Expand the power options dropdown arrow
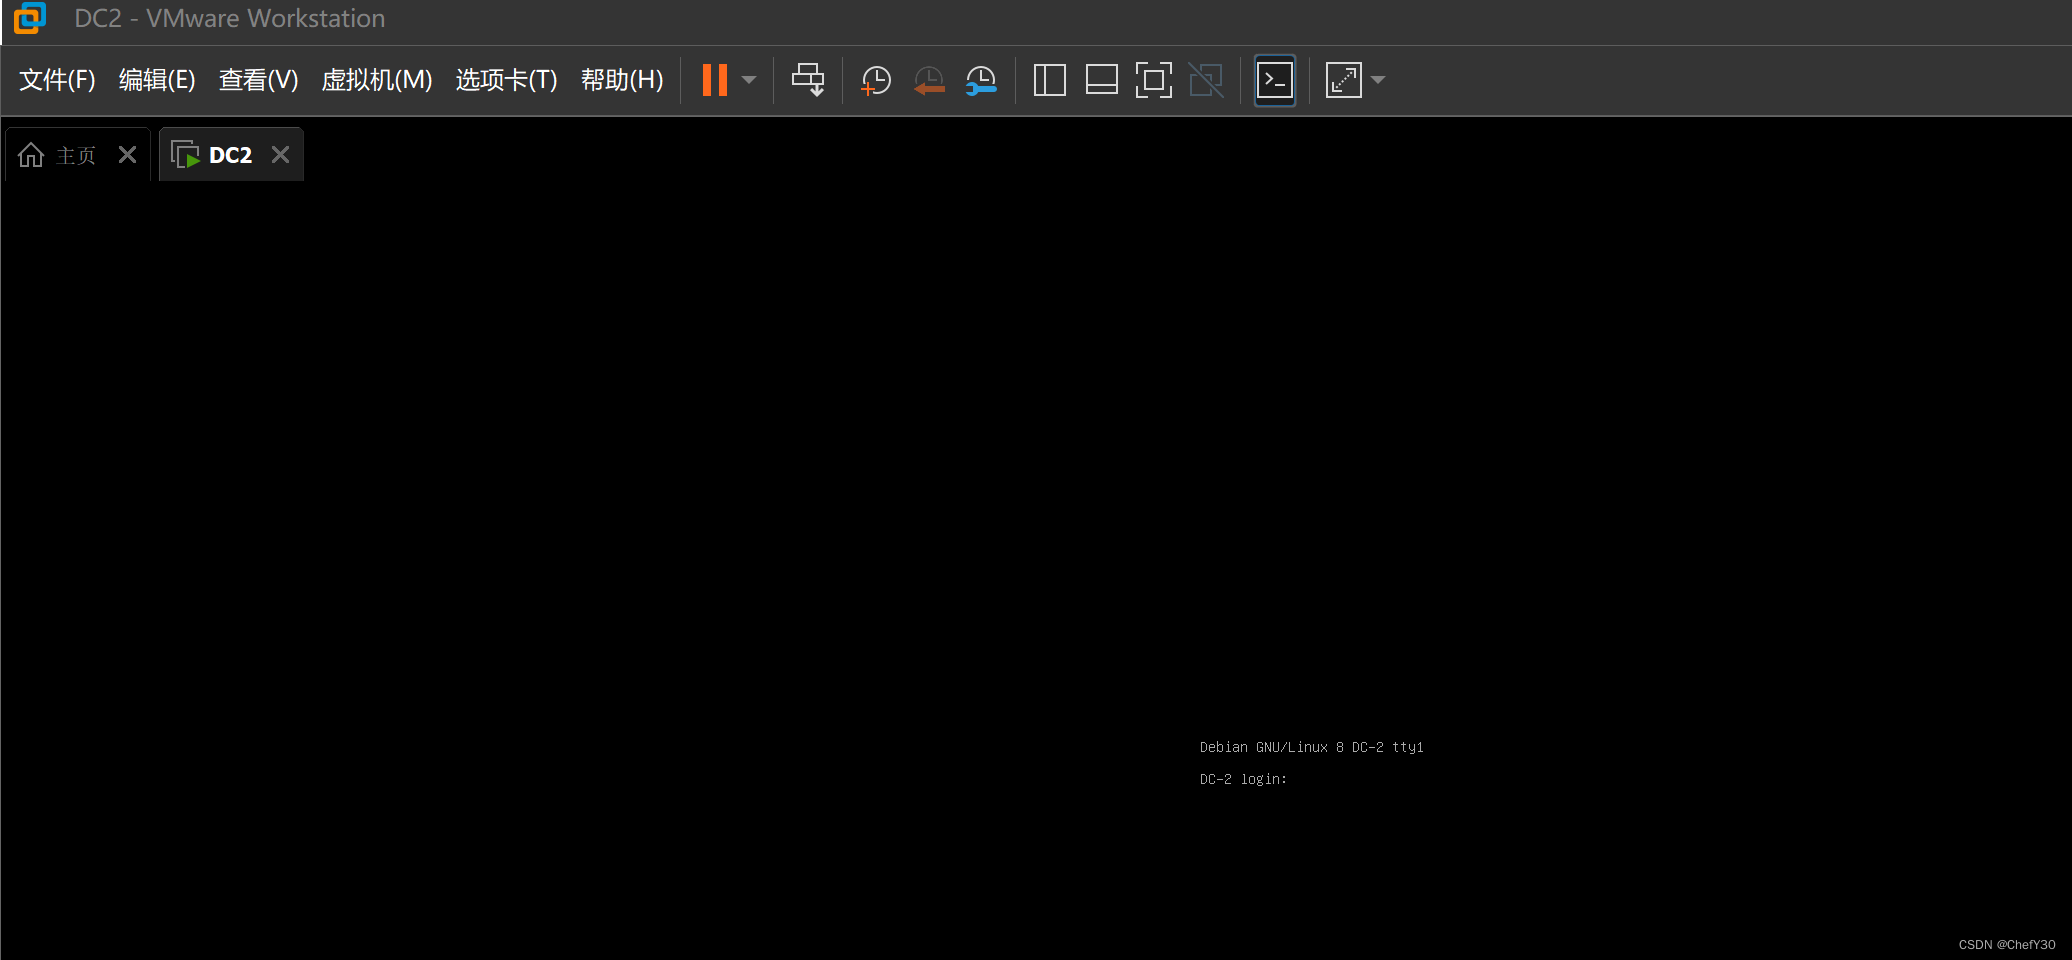The image size is (2072, 960). (749, 80)
